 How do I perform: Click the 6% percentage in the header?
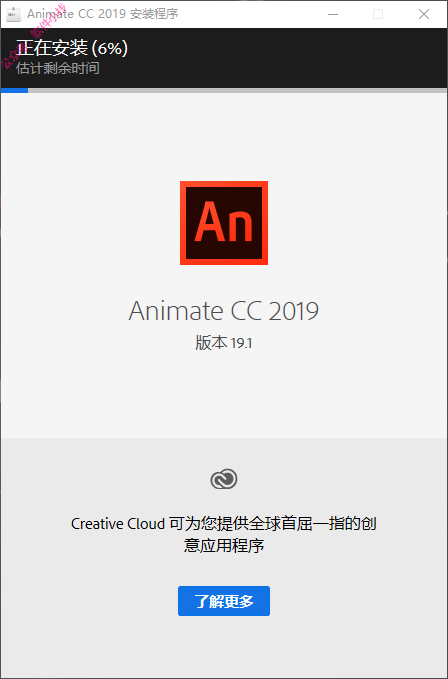[110, 48]
